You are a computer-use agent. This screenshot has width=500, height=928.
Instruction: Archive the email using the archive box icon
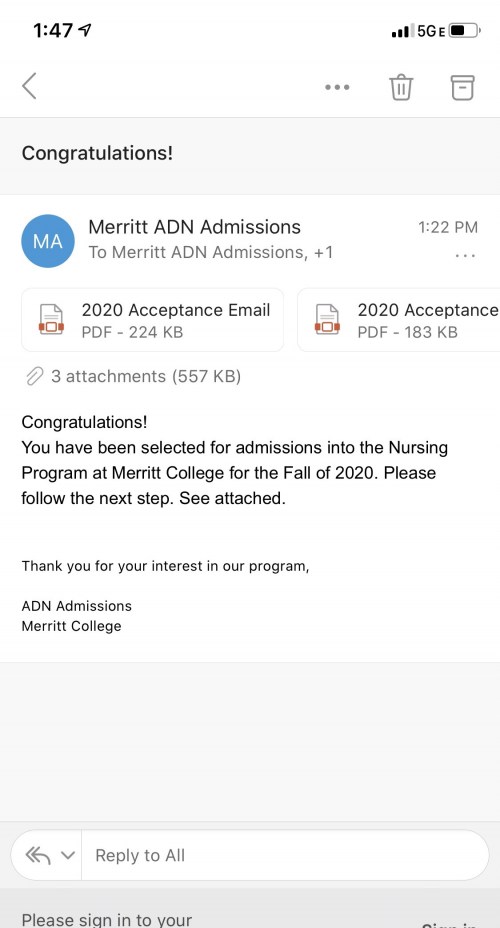[x=463, y=87]
